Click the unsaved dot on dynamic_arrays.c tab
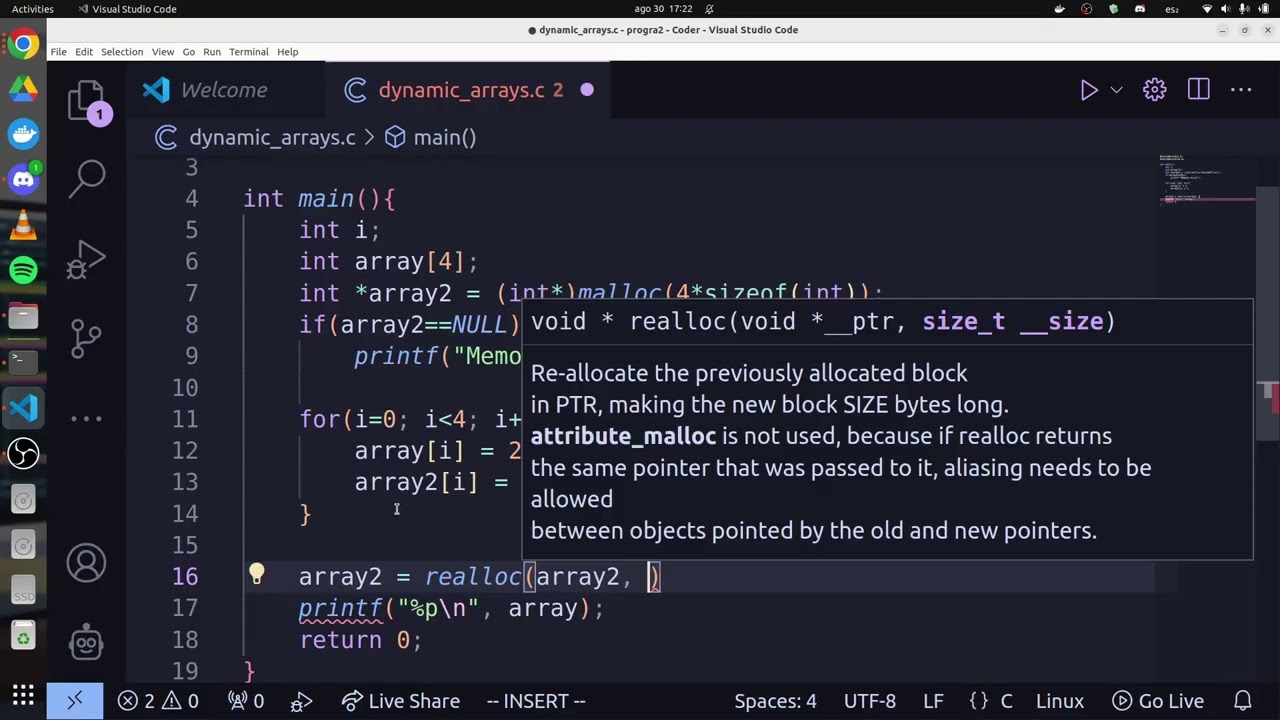This screenshot has height=720, width=1280. 587,90
